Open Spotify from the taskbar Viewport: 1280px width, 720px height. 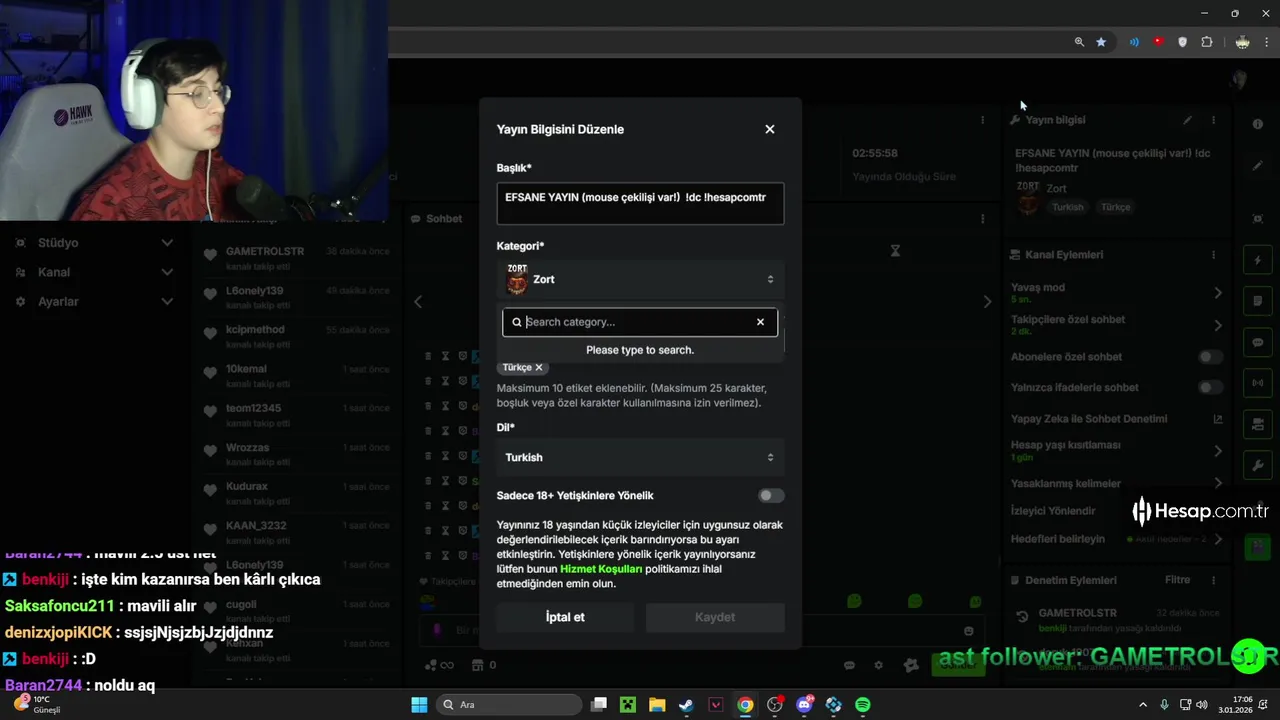coord(863,705)
